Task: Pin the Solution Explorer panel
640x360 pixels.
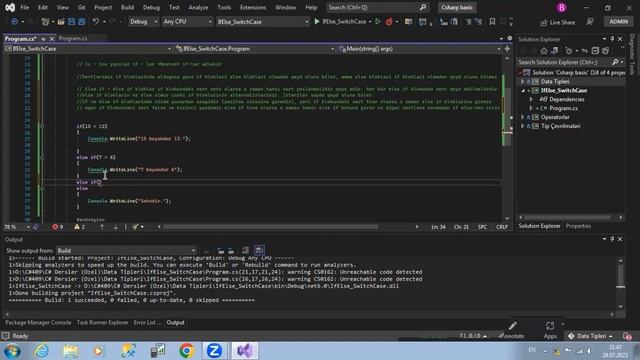Action: click(x=612, y=39)
